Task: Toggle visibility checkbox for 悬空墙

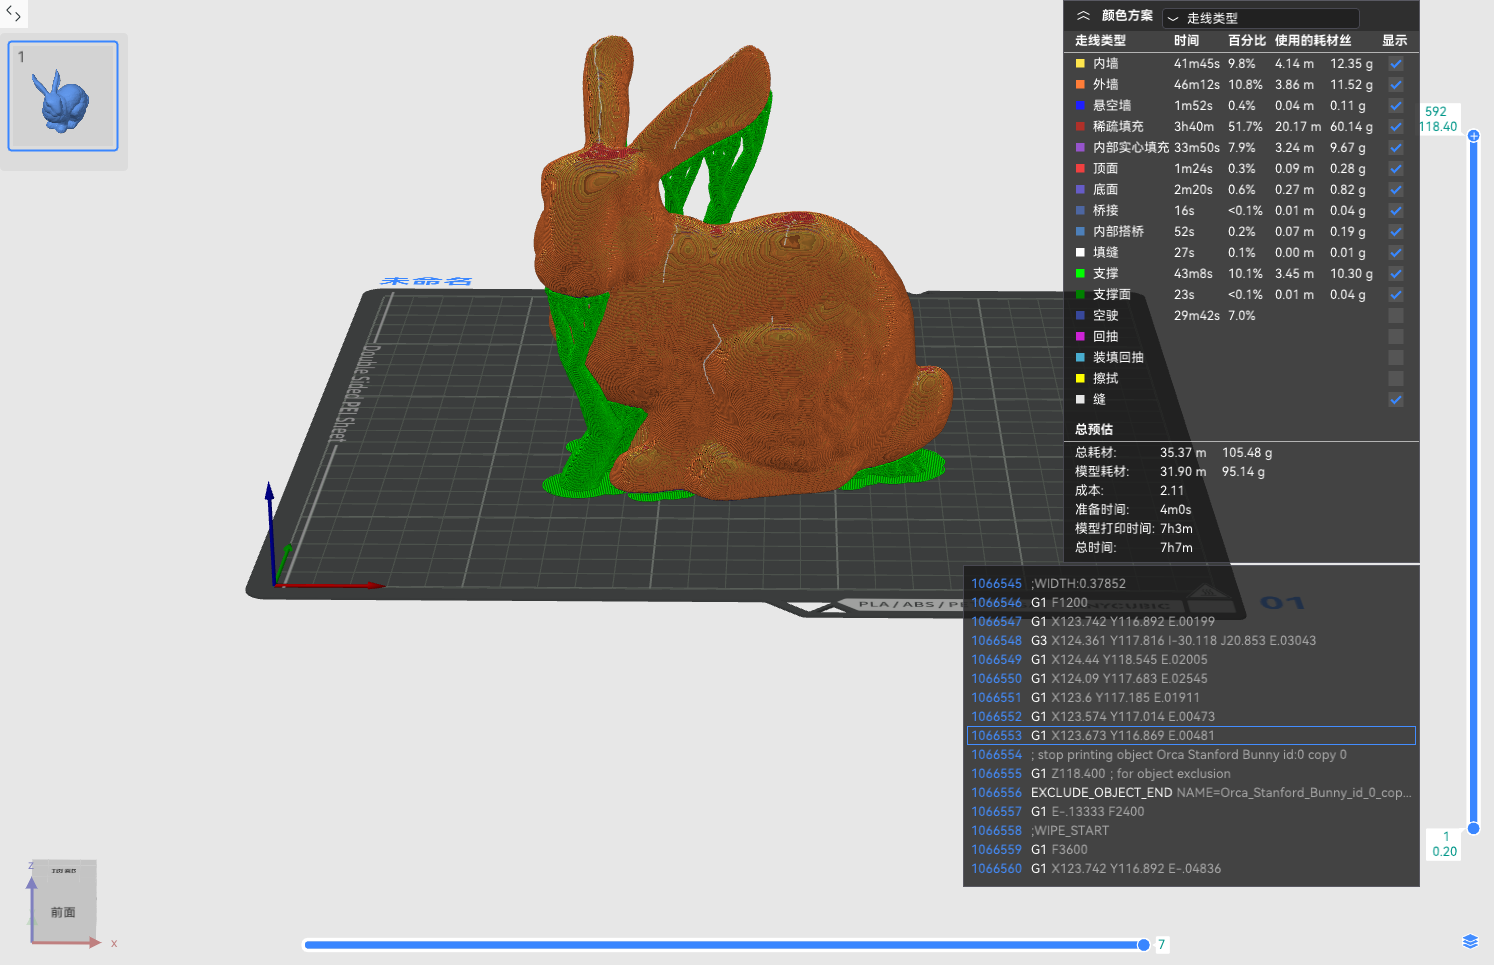Action: click(x=1396, y=105)
